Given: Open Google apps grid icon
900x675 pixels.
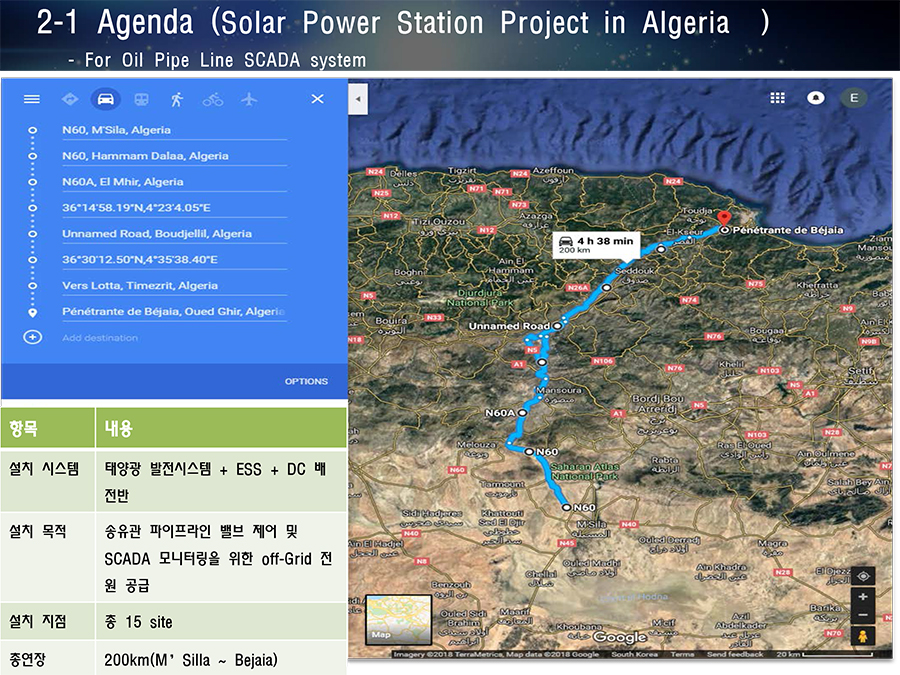Looking at the screenshot, I should pos(777,98).
